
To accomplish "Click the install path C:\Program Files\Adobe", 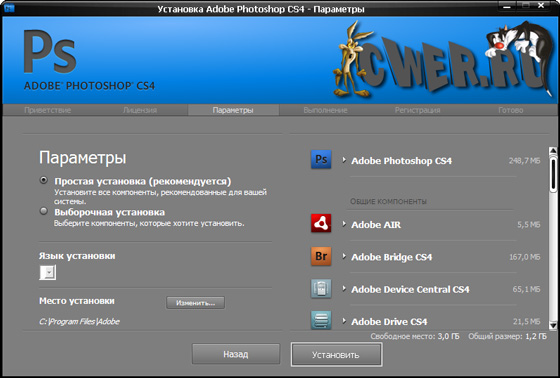I will (x=79, y=322).
